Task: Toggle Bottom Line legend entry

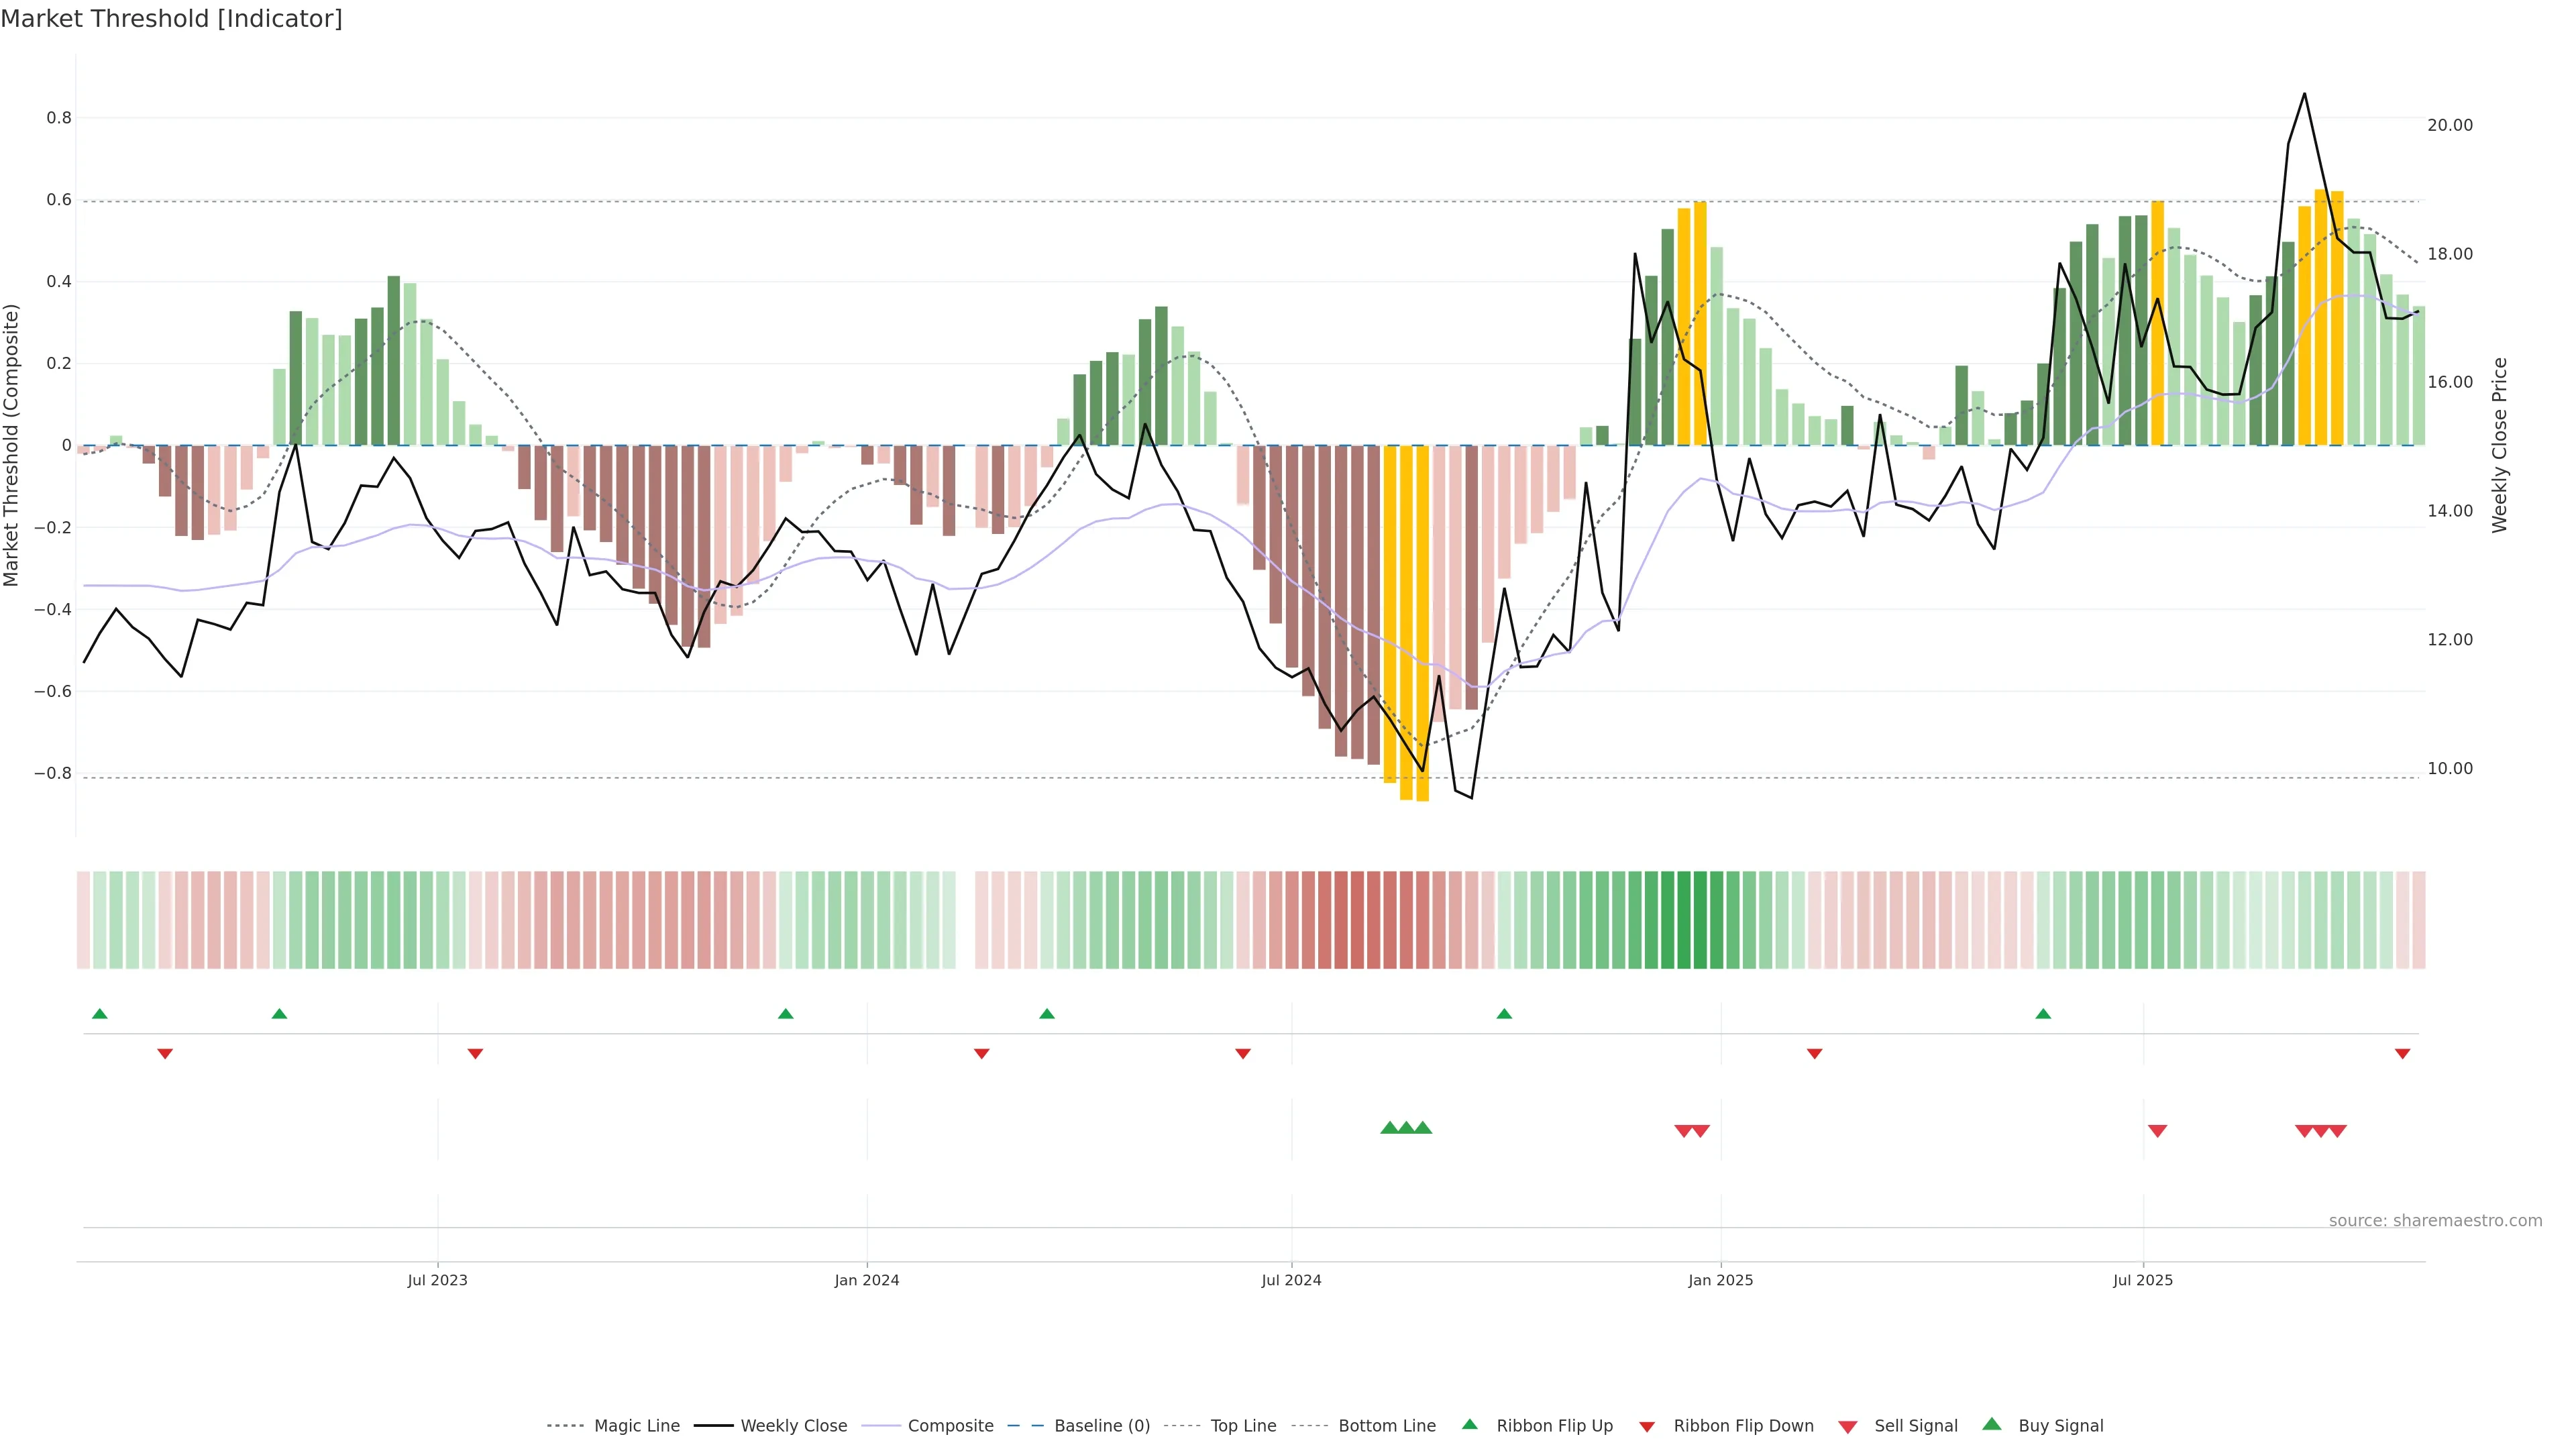Action: tap(1386, 1426)
